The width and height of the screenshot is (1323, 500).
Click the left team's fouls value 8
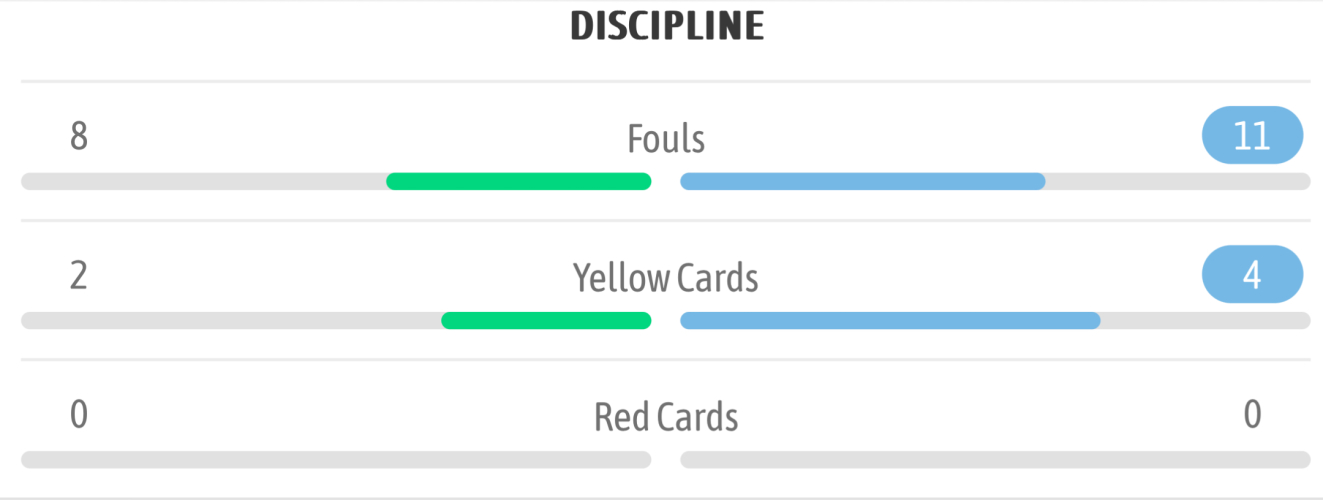pyautogui.click(x=79, y=136)
